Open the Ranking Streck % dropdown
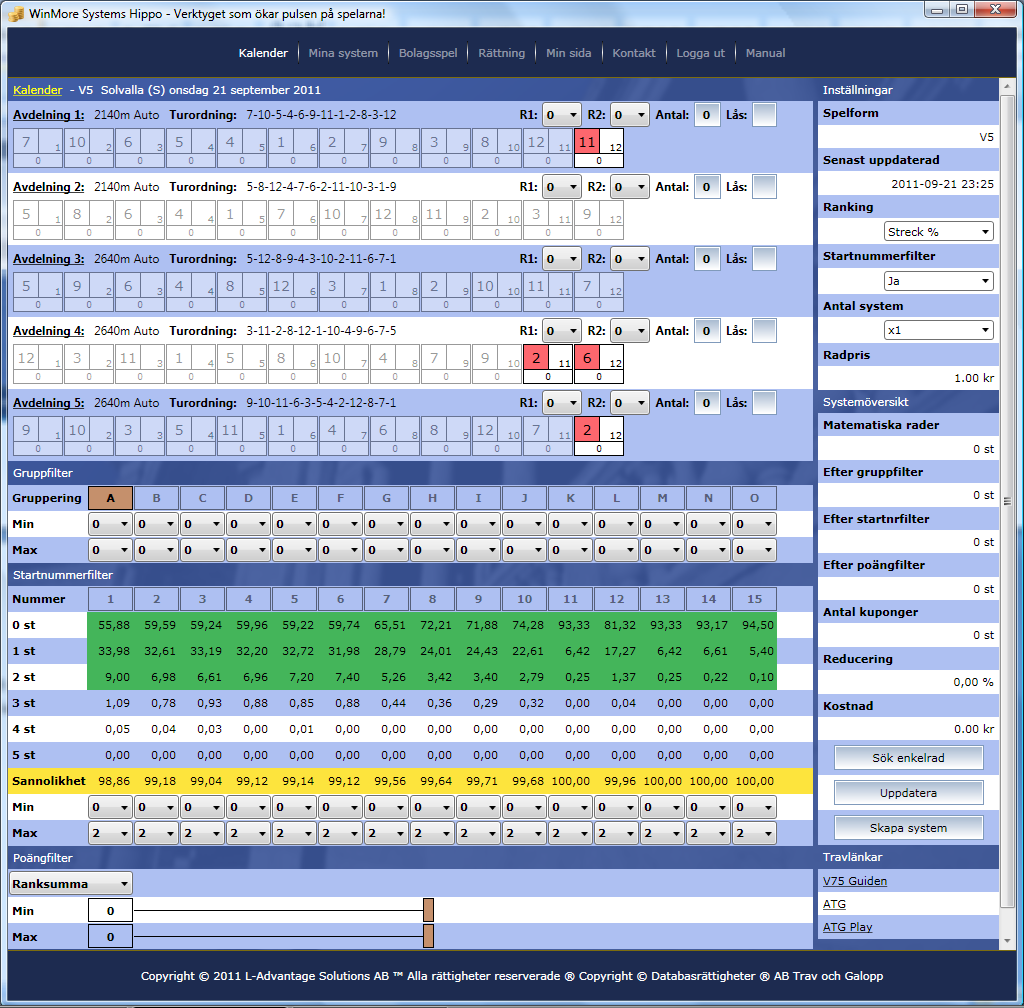 click(x=938, y=232)
